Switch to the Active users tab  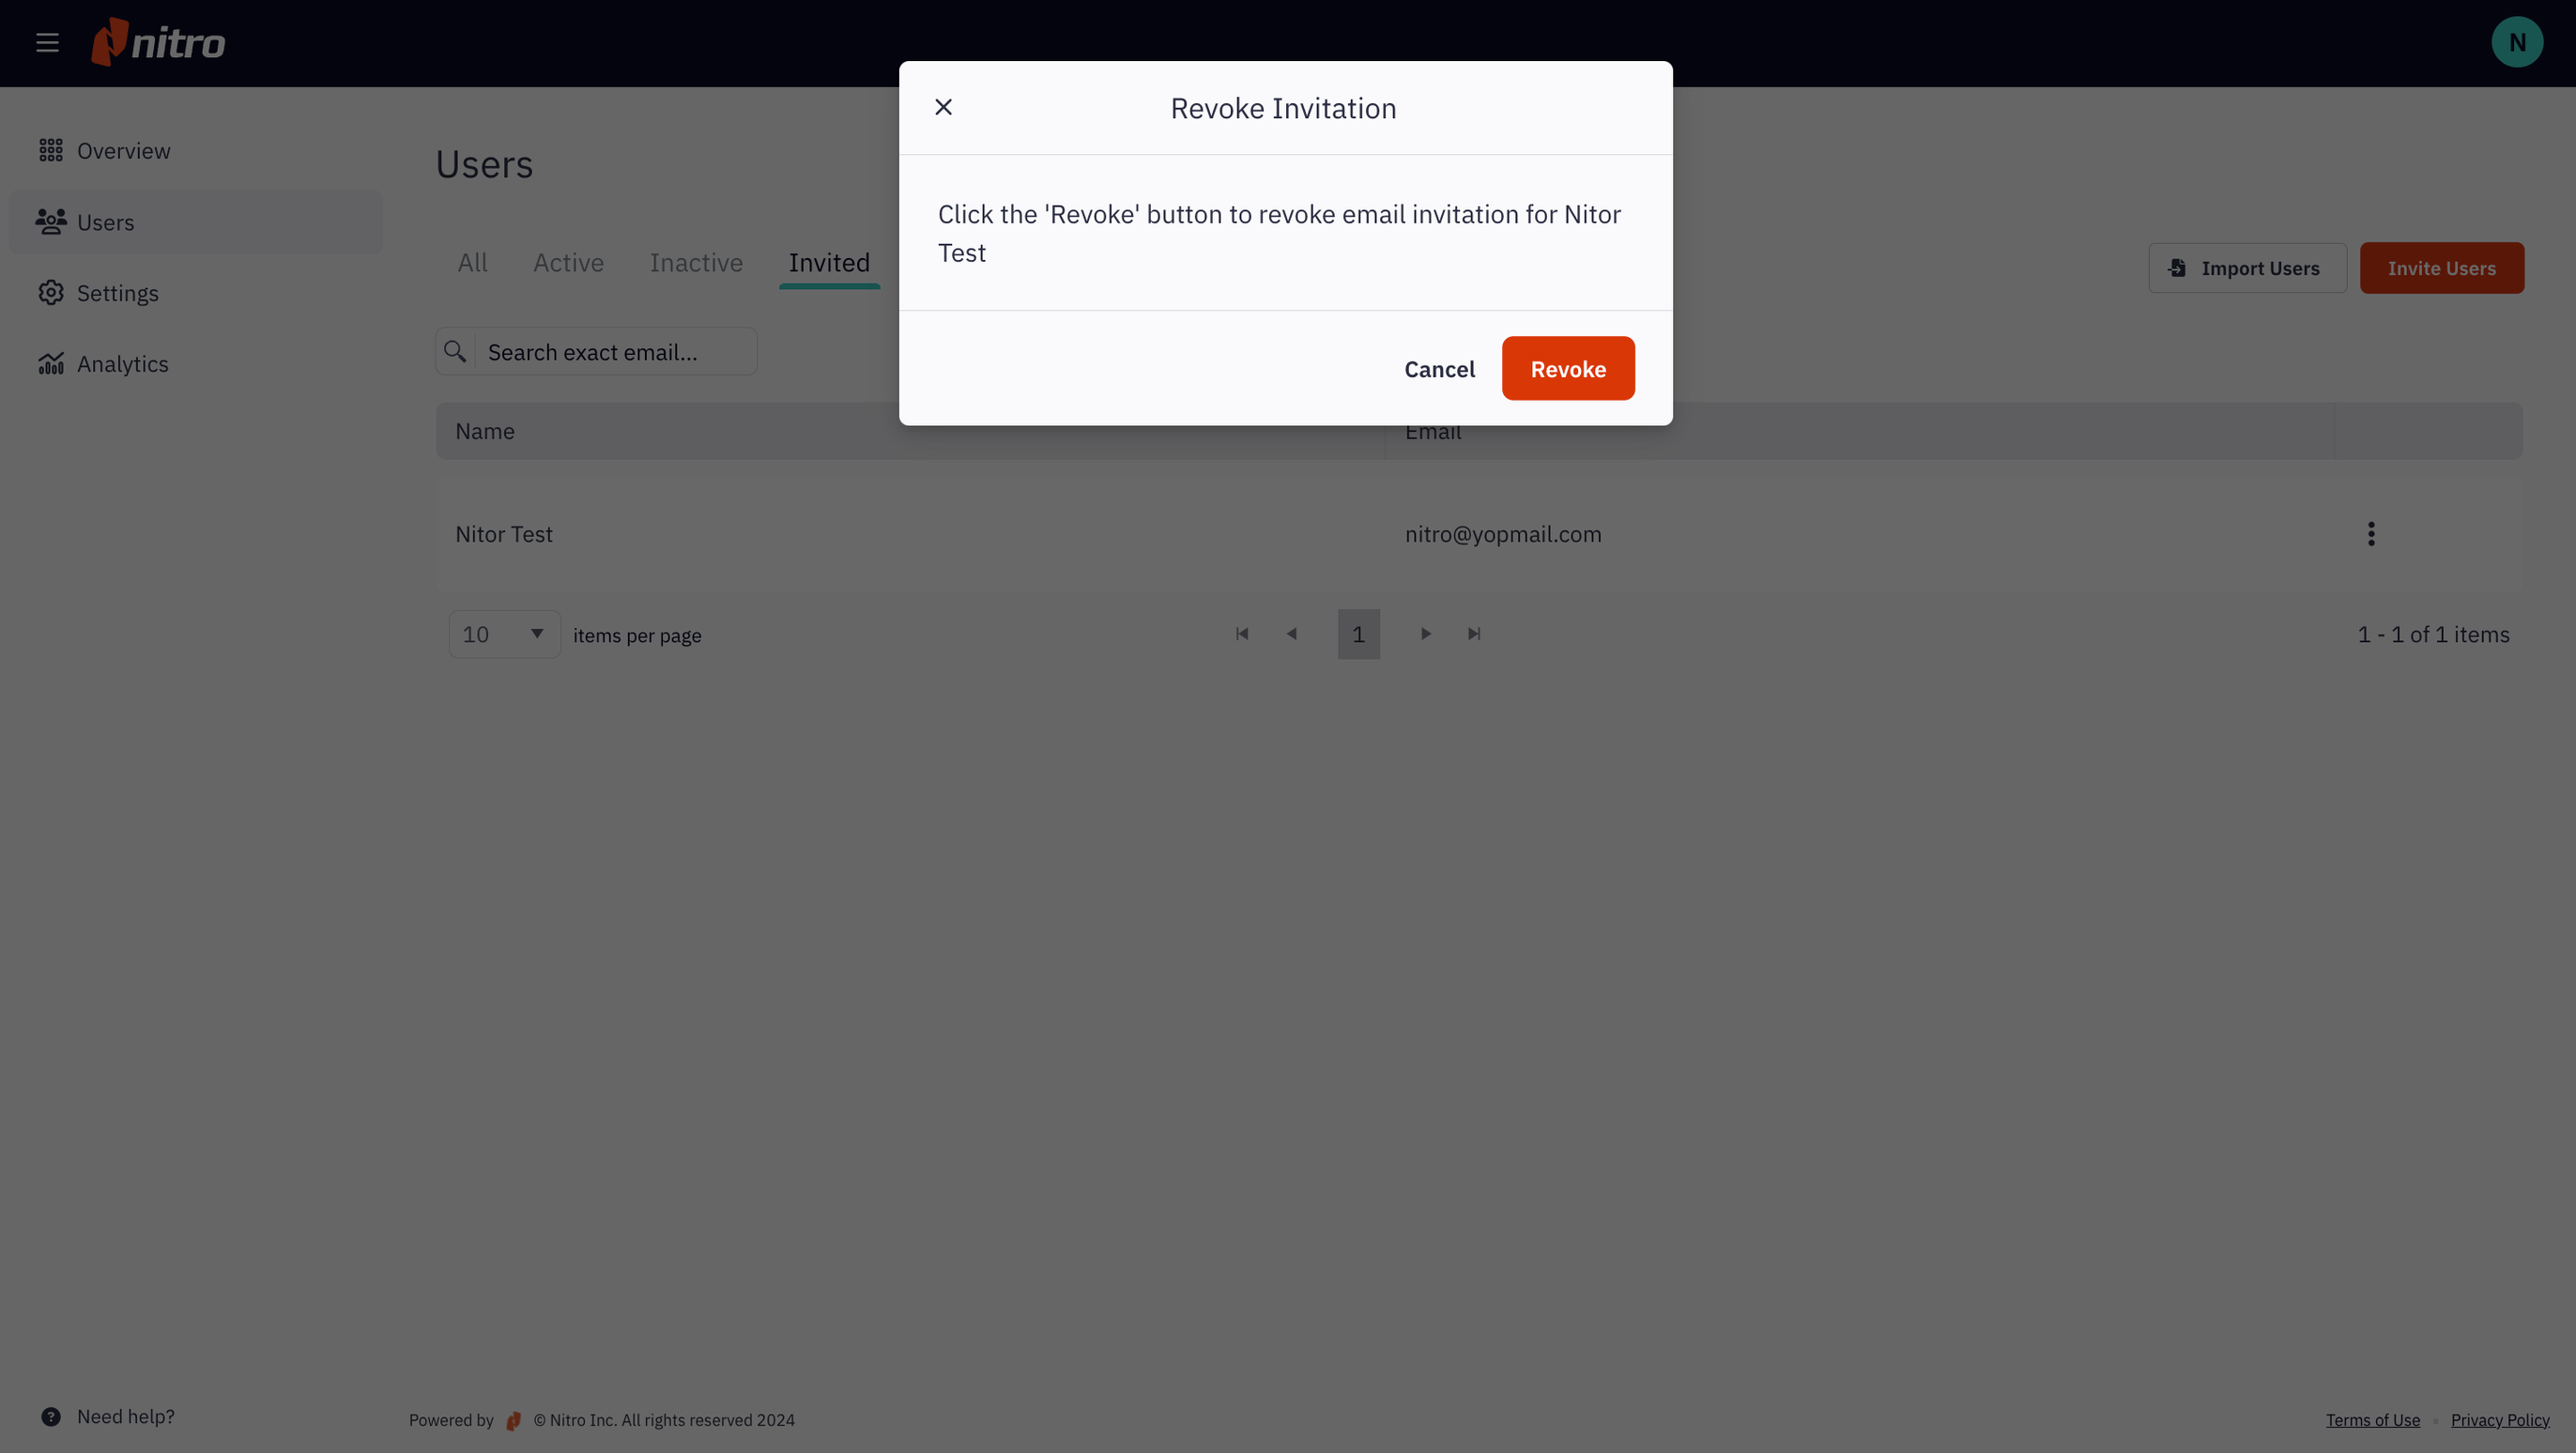[x=568, y=263]
